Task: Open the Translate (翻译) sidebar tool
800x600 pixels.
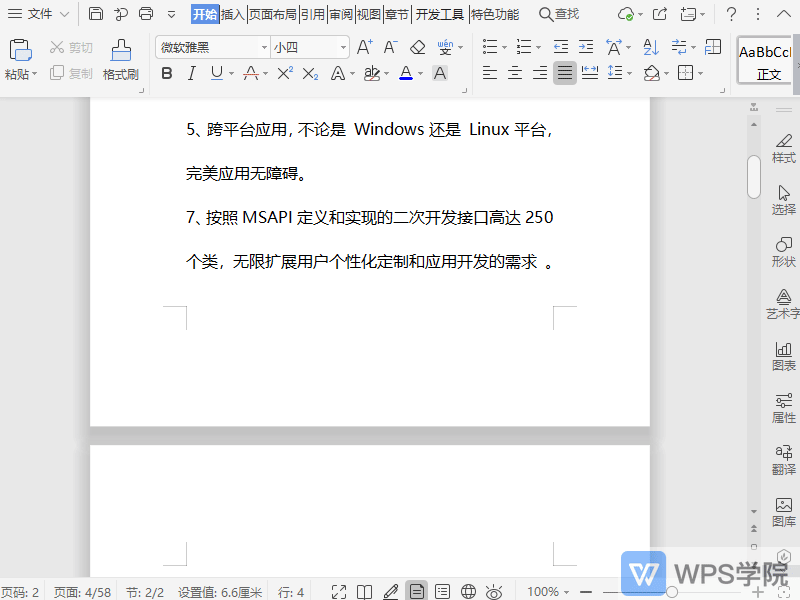Action: click(x=784, y=460)
